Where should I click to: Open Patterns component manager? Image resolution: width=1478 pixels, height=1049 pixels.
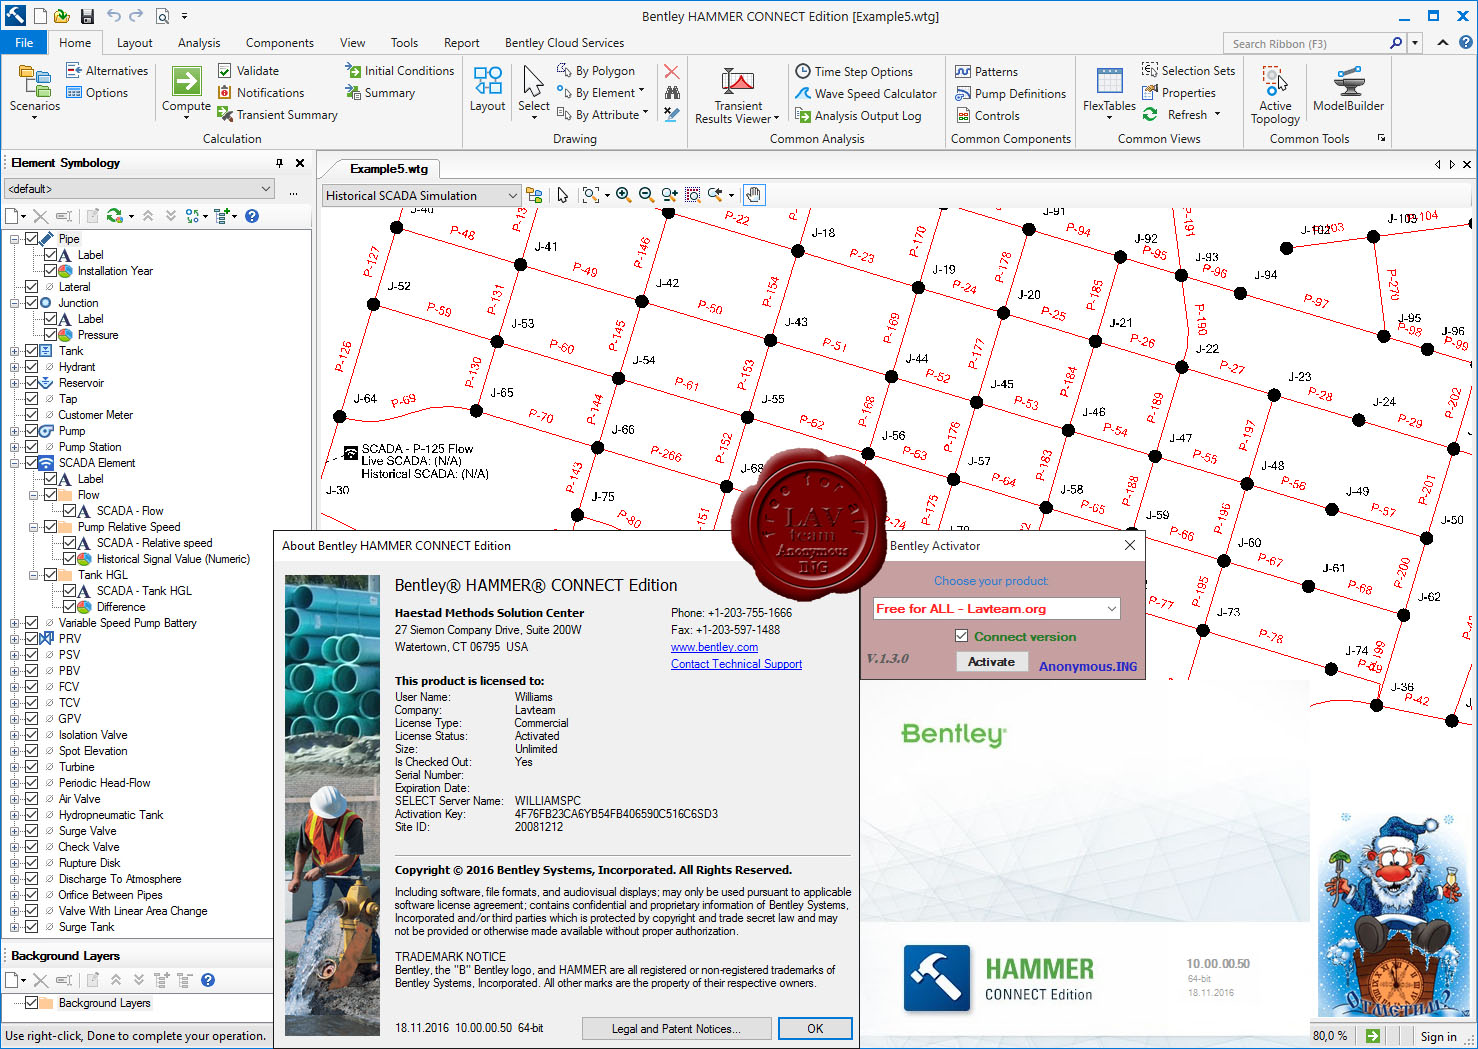point(986,72)
